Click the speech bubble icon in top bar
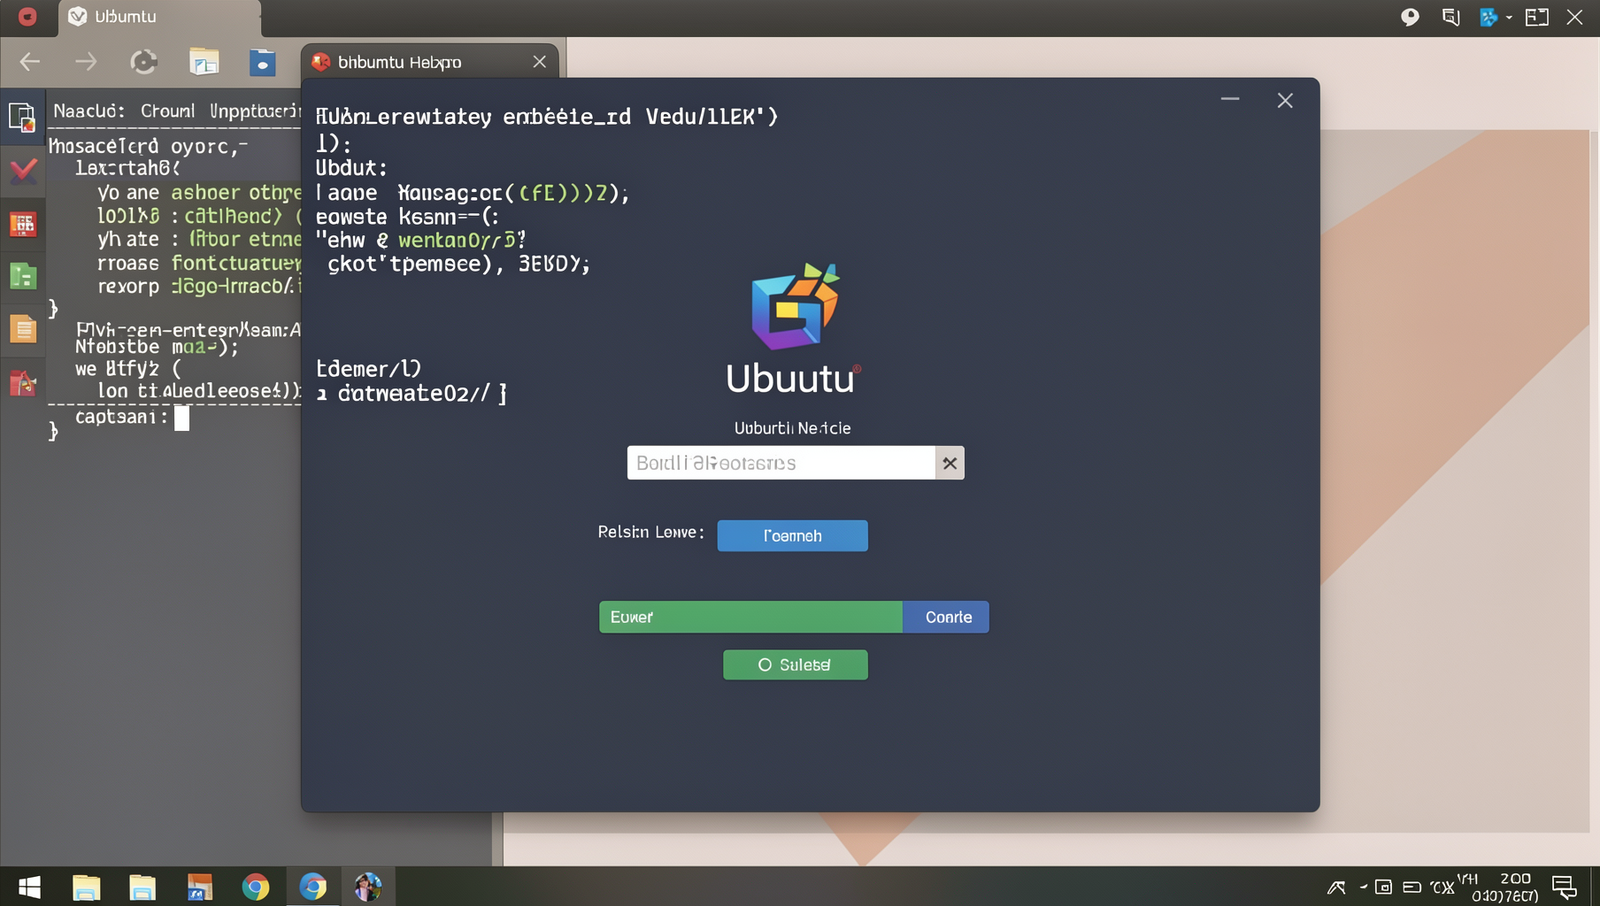Image resolution: width=1600 pixels, height=906 pixels. point(1410,17)
